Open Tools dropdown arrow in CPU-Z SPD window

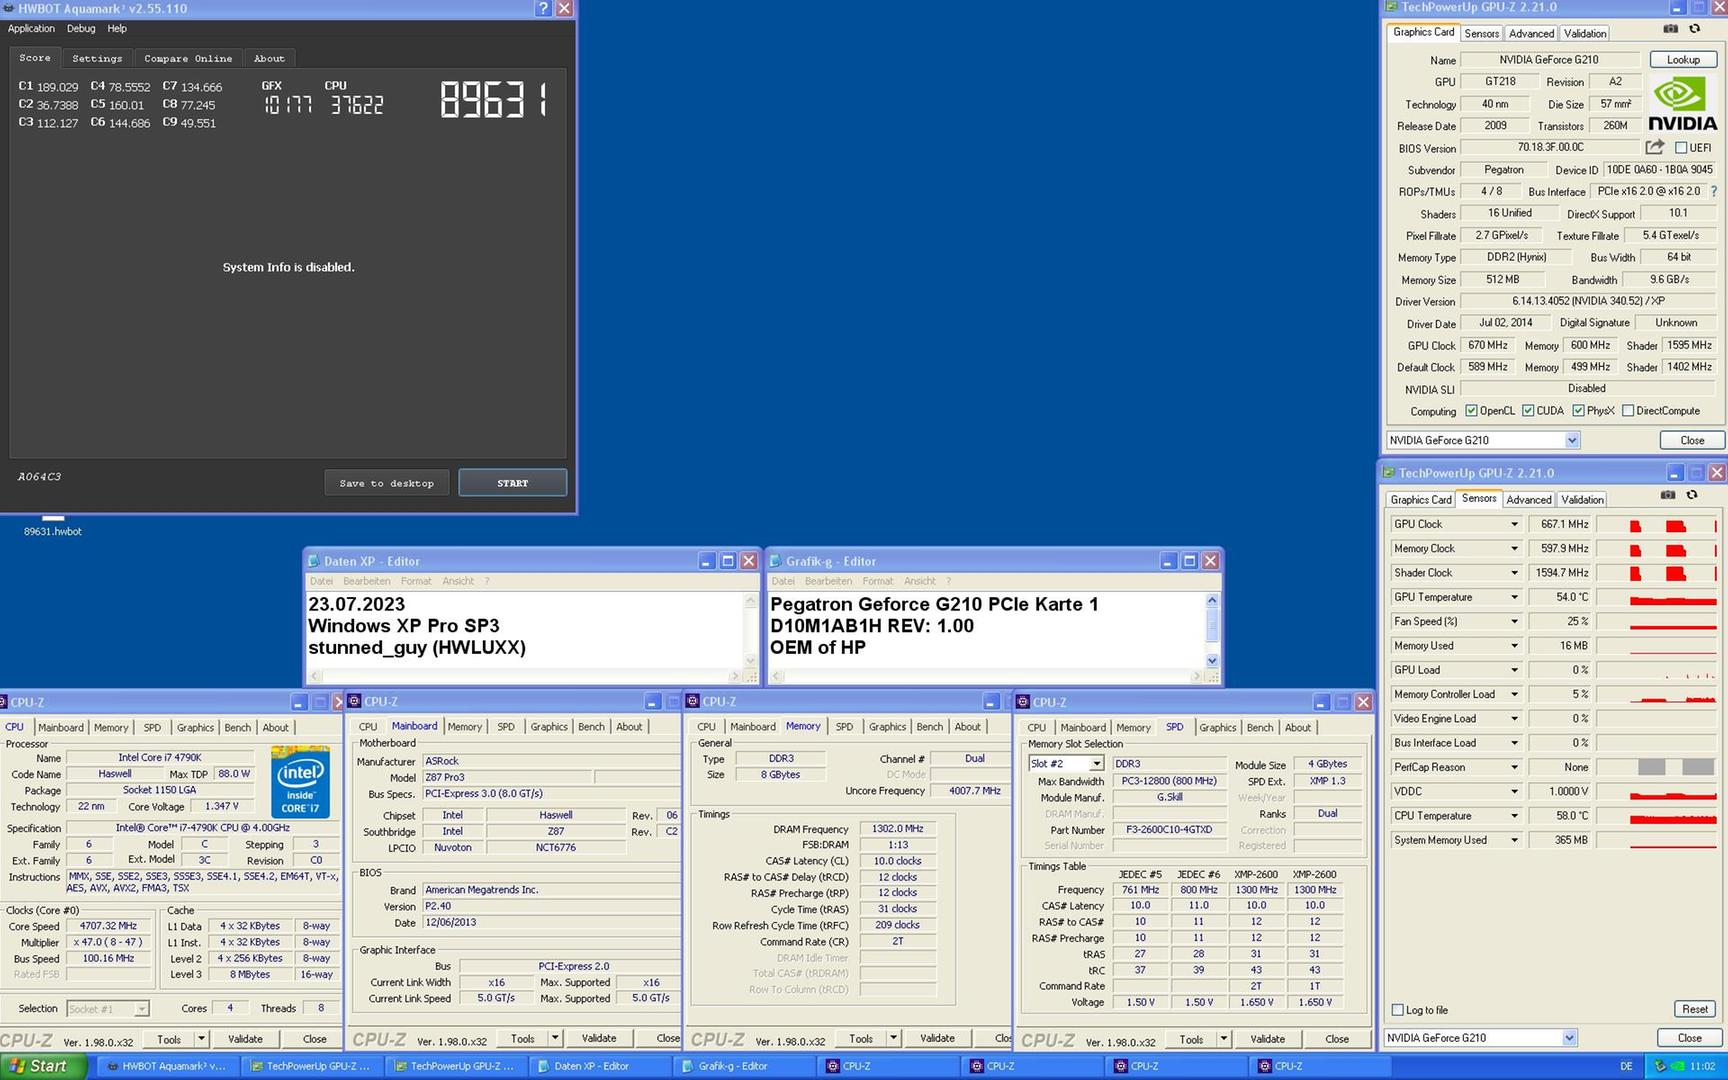point(1223,1039)
